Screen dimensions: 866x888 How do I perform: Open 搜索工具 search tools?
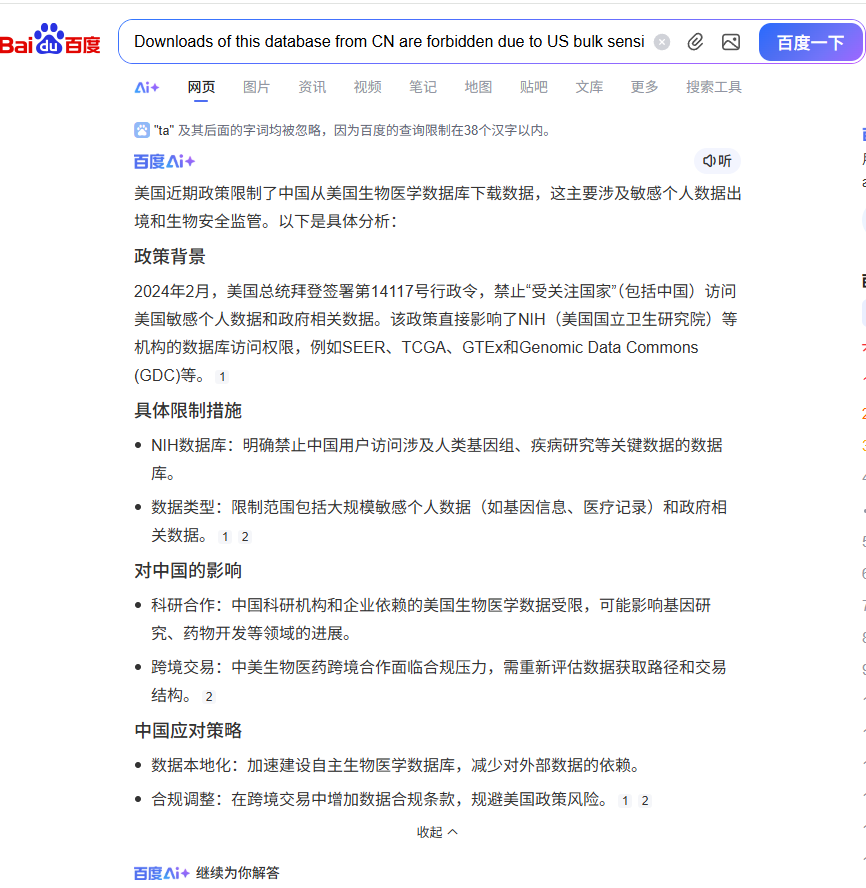pos(714,87)
